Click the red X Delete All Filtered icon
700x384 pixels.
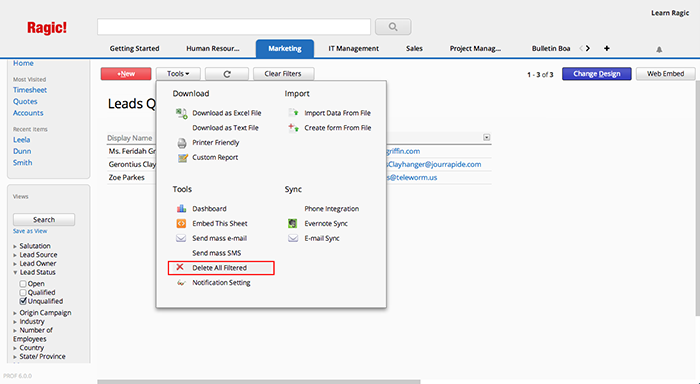180,267
